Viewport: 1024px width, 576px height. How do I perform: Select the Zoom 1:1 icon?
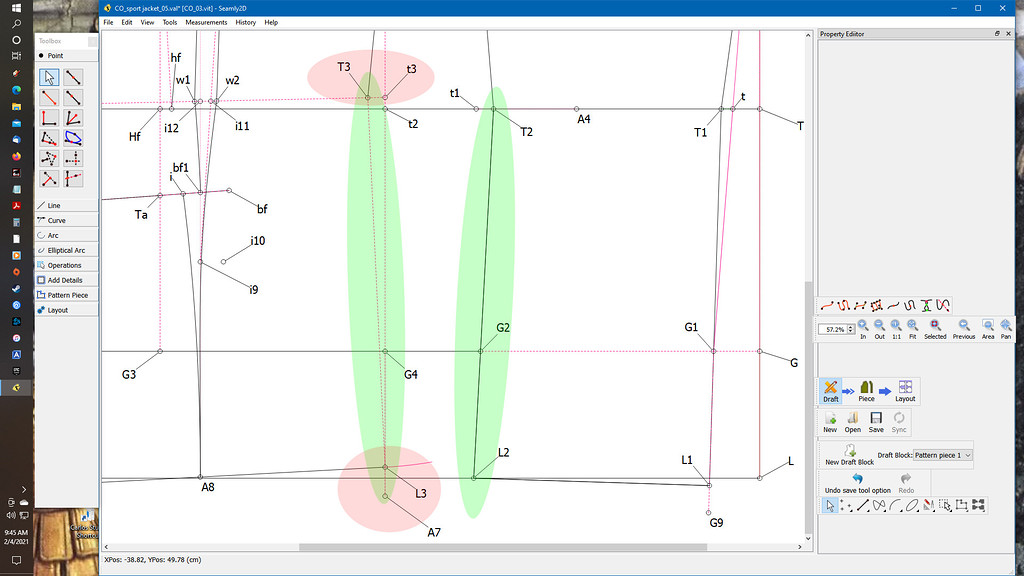click(x=896, y=325)
